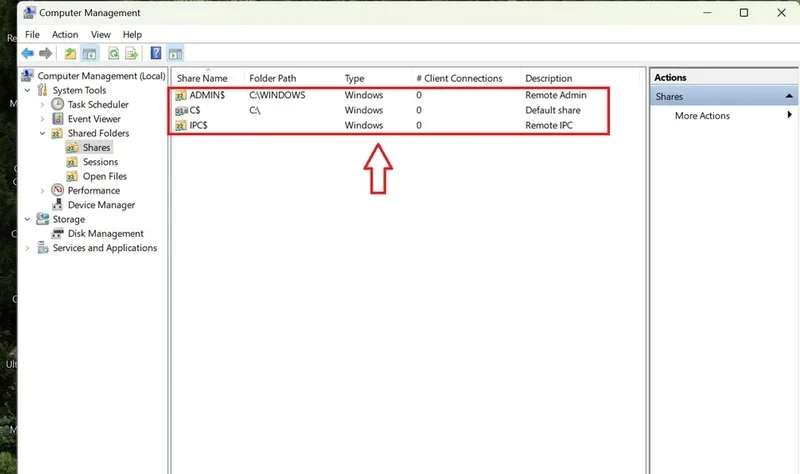The image size is (800, 474).
Task: Click the Remote Admin description cell
Action: (556, 95)
